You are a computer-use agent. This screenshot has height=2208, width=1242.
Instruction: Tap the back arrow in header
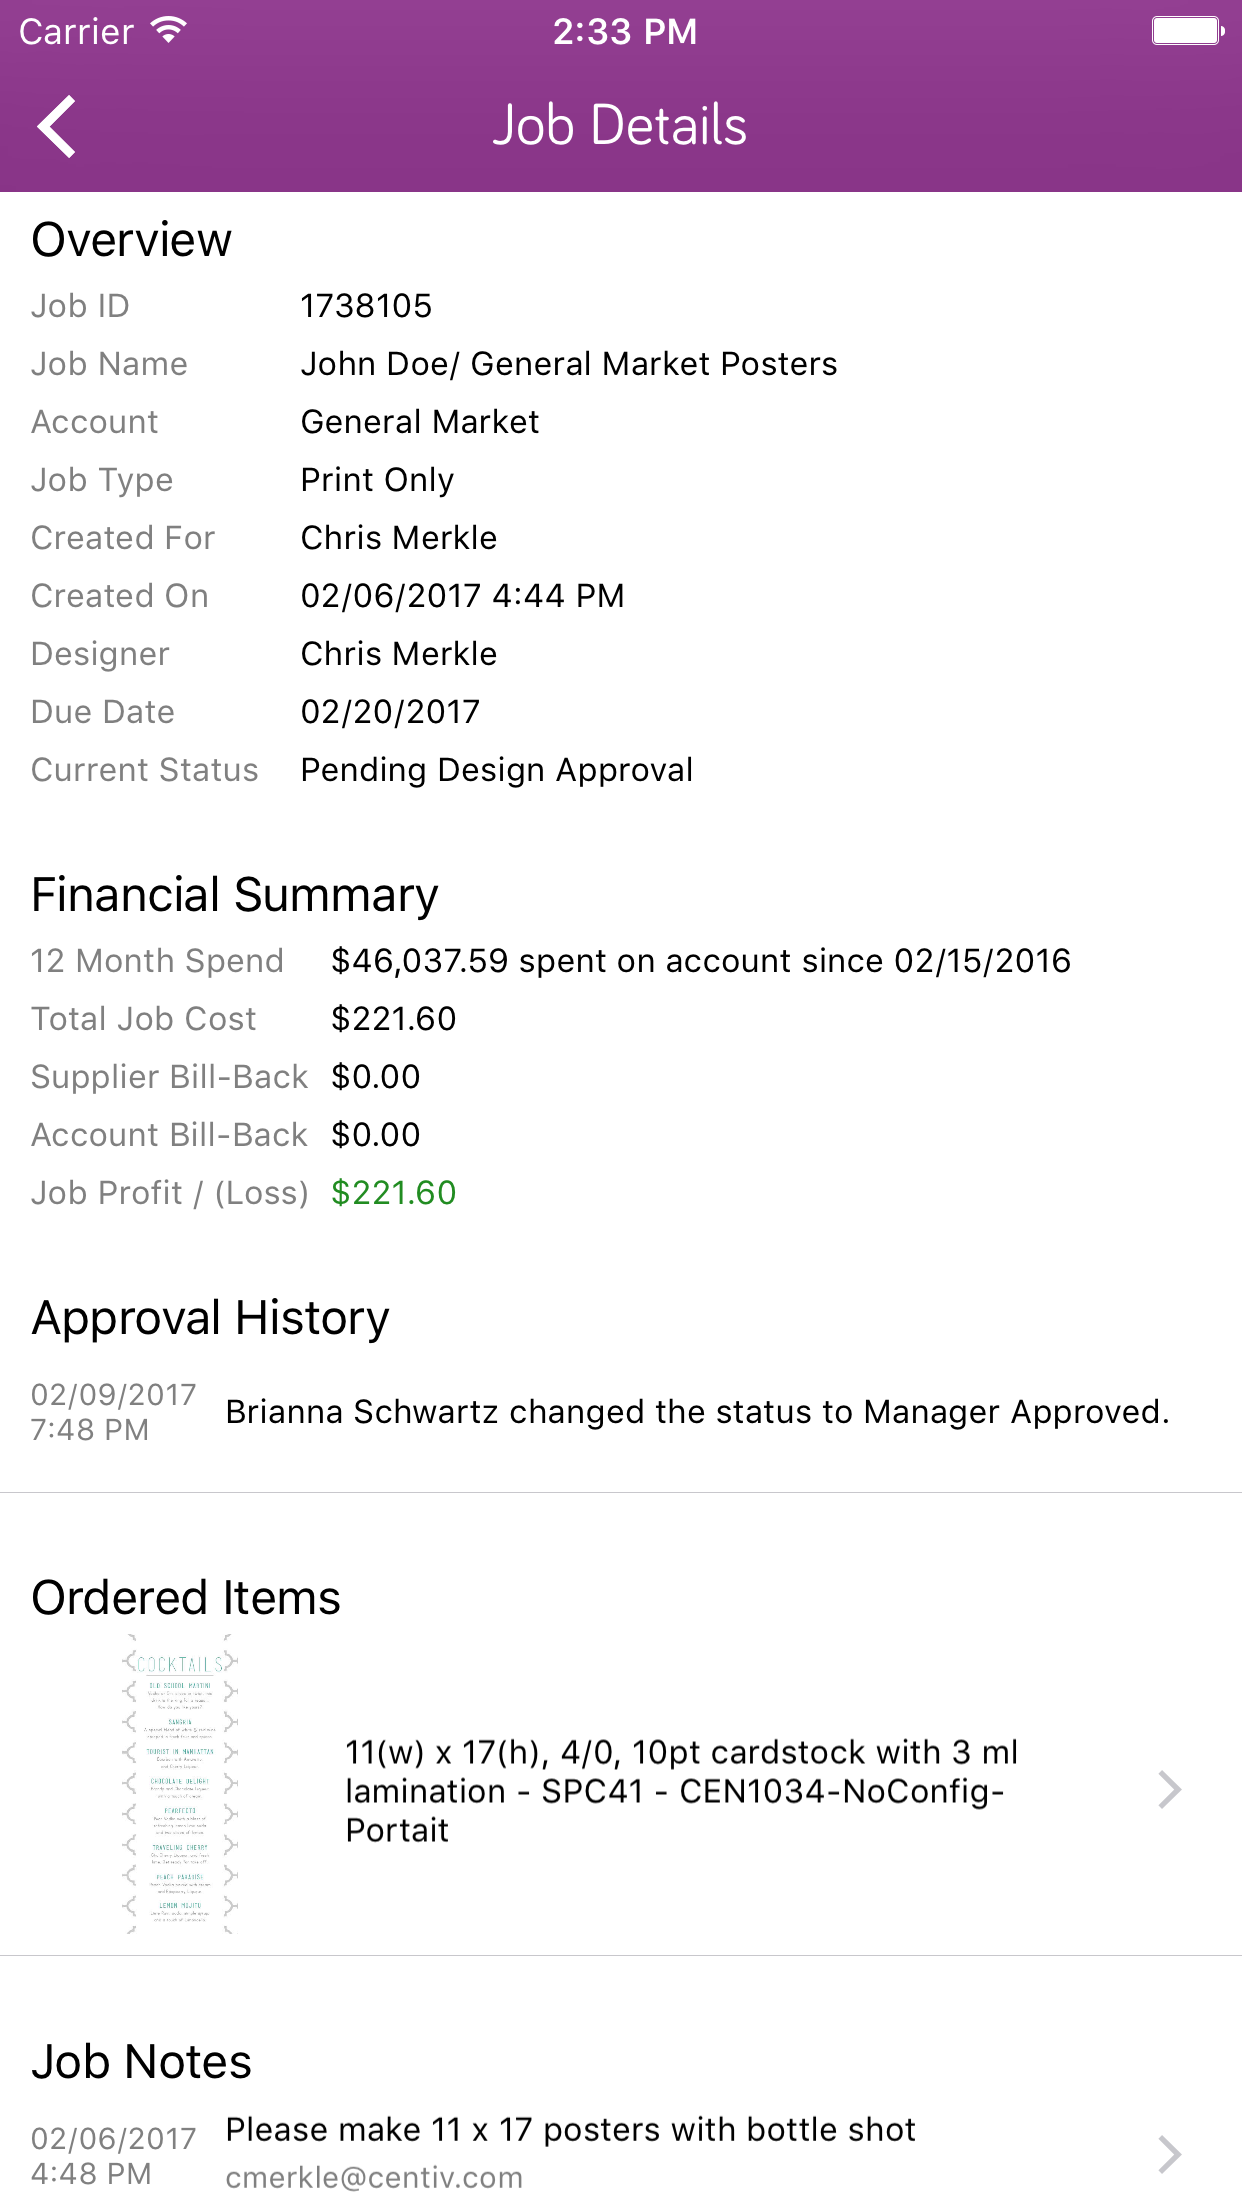[x=57, y=127]
